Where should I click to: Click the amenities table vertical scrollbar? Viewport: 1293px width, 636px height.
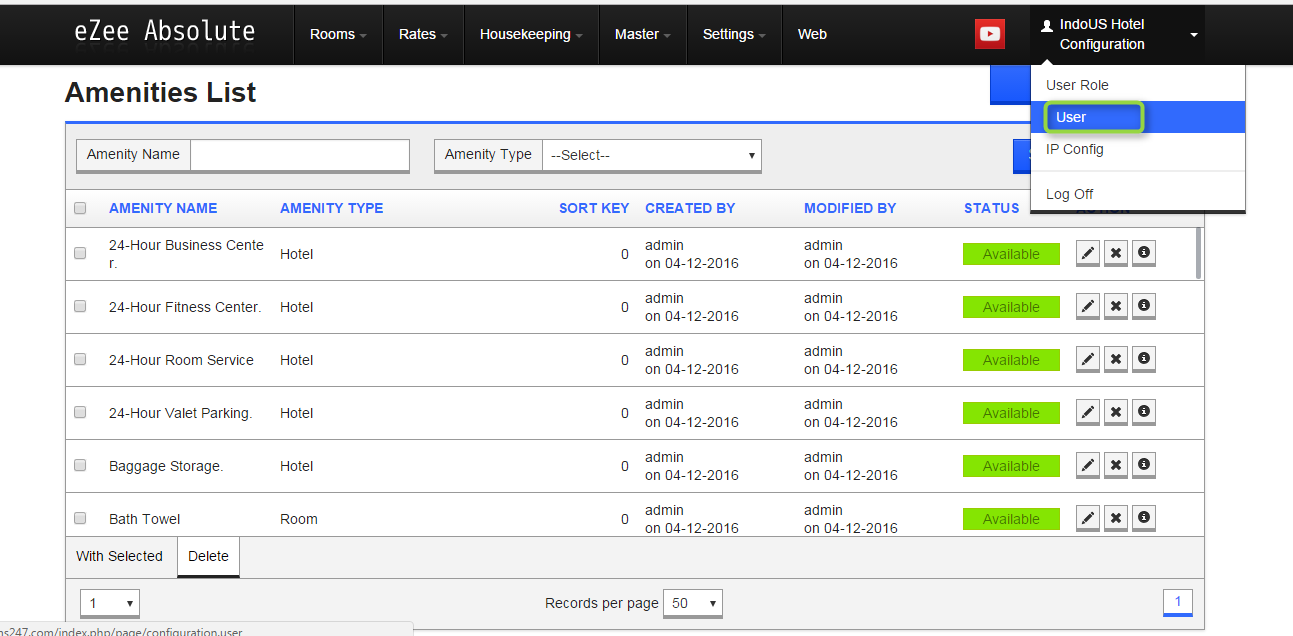pyautogui.click(x=1199, y=254)
